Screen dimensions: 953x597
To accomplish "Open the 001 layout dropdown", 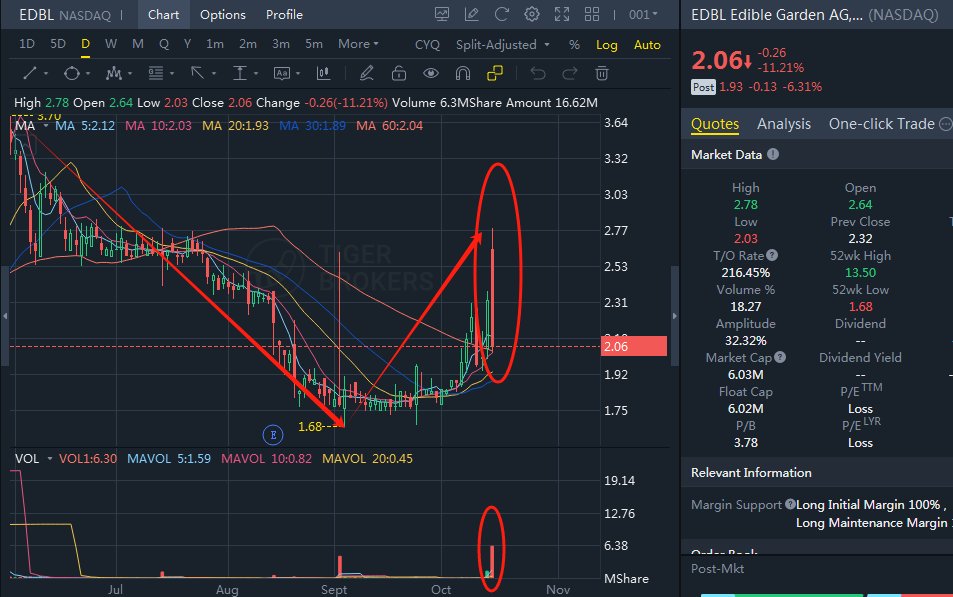I will point(643,15).
